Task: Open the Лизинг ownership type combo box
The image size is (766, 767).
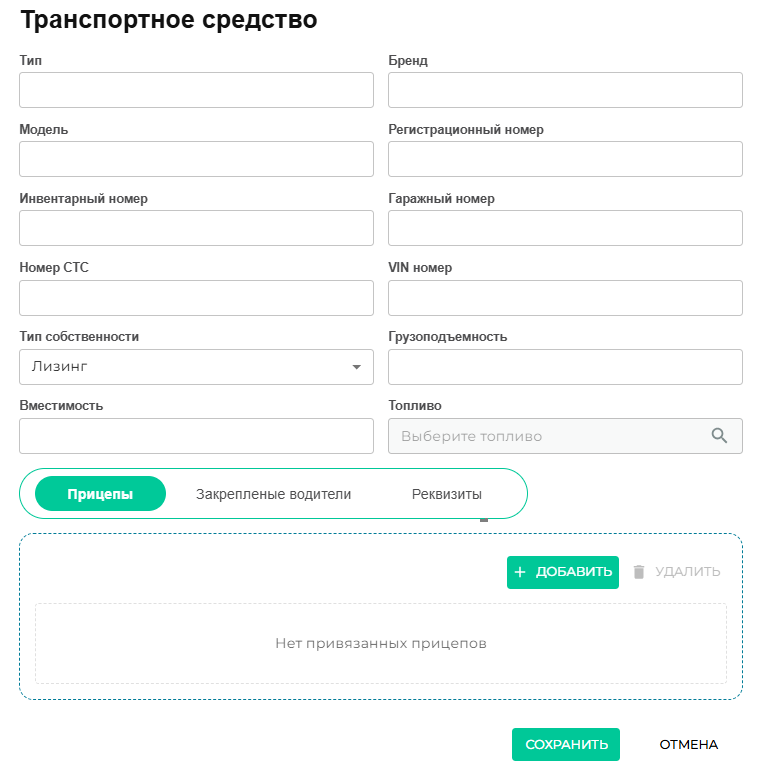Action: 196,367
